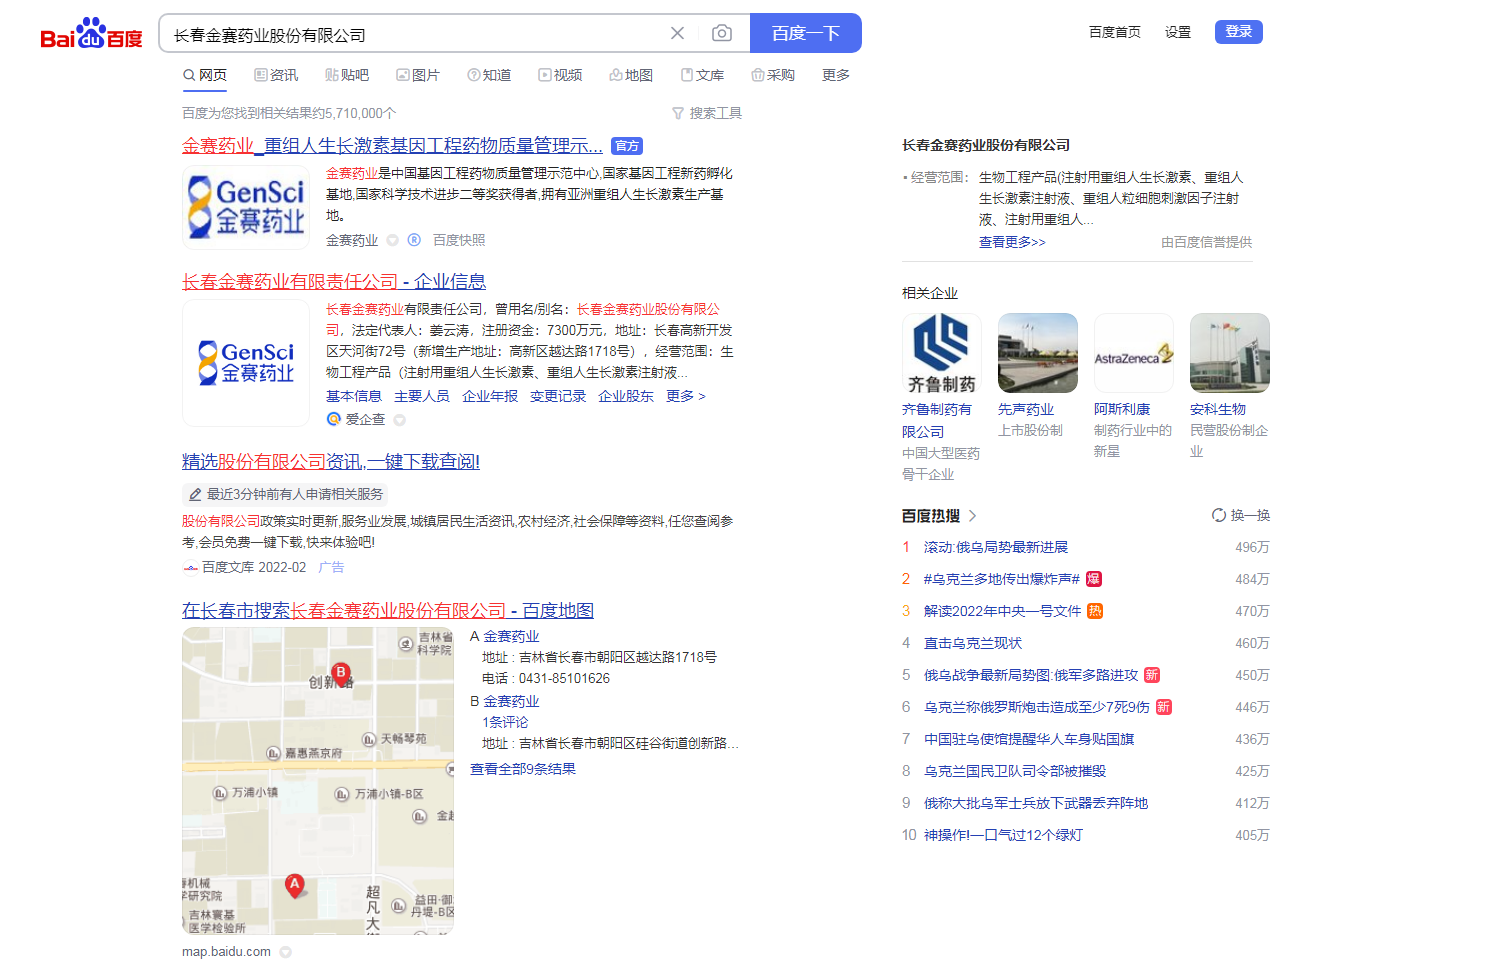Click the GenSci logo in company info result

coord(246,363)
